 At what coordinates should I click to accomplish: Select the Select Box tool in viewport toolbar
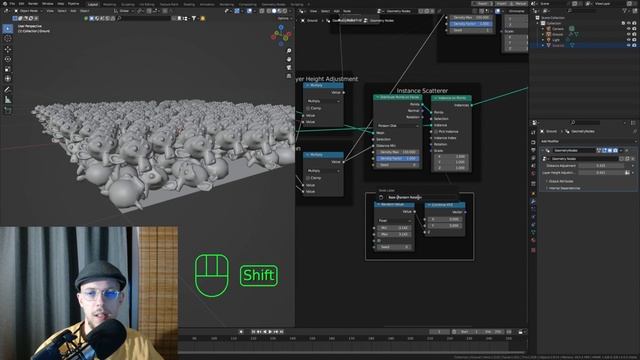click(8, 29)
